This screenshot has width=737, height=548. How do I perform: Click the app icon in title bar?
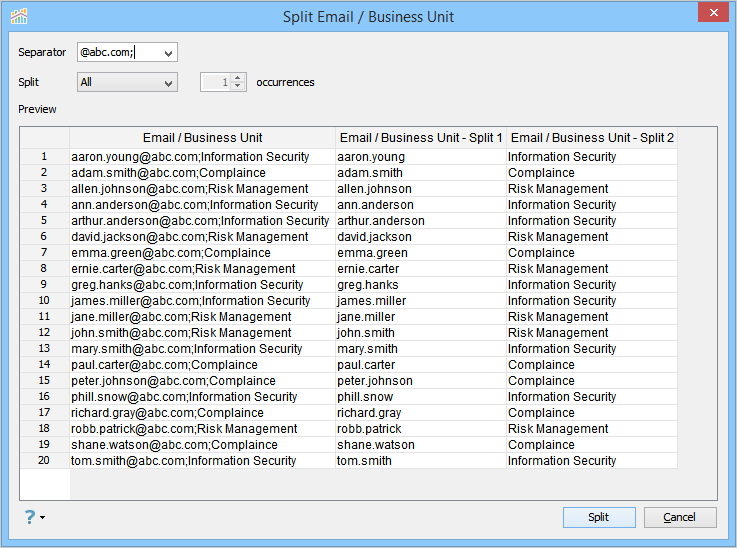[x=18, y=16]
